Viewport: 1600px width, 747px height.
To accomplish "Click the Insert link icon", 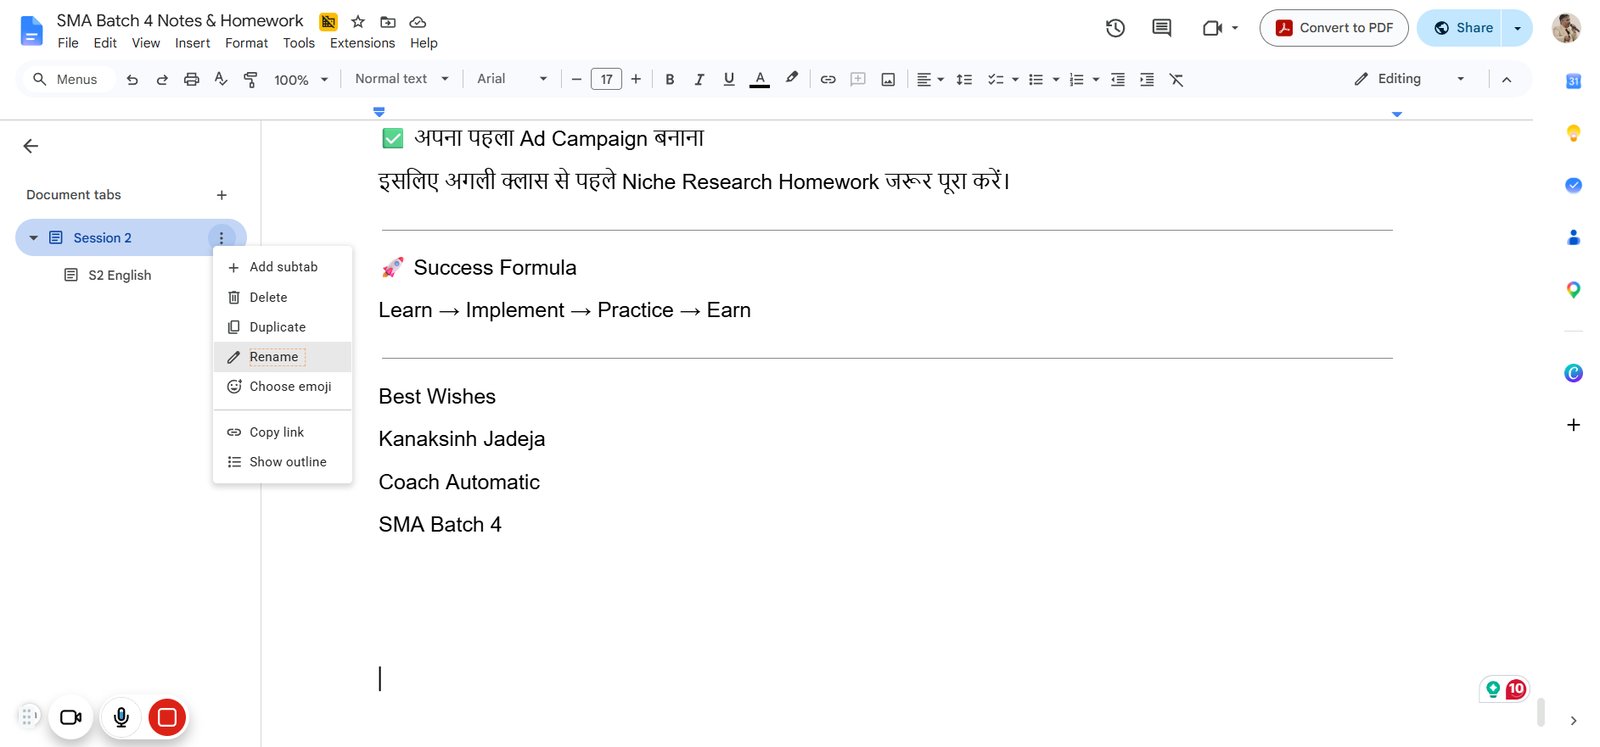I will point(828,79).
